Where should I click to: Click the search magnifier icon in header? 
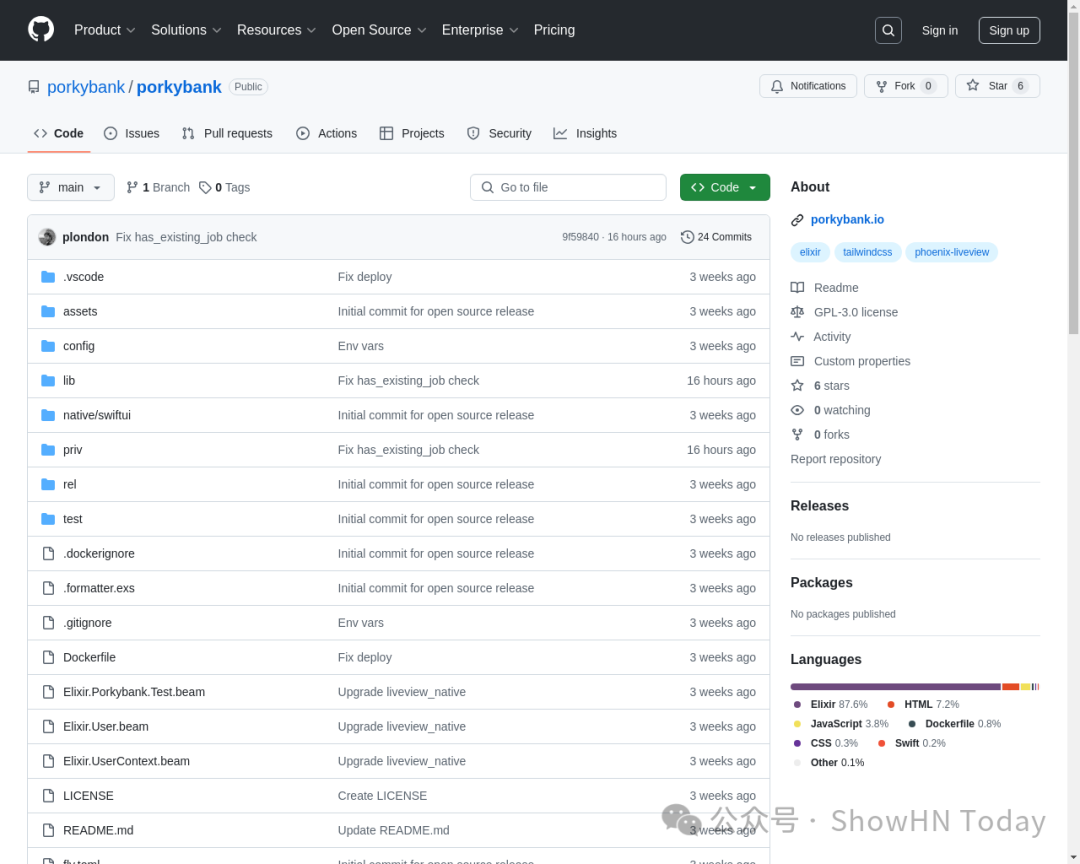(x=888, y=30)
